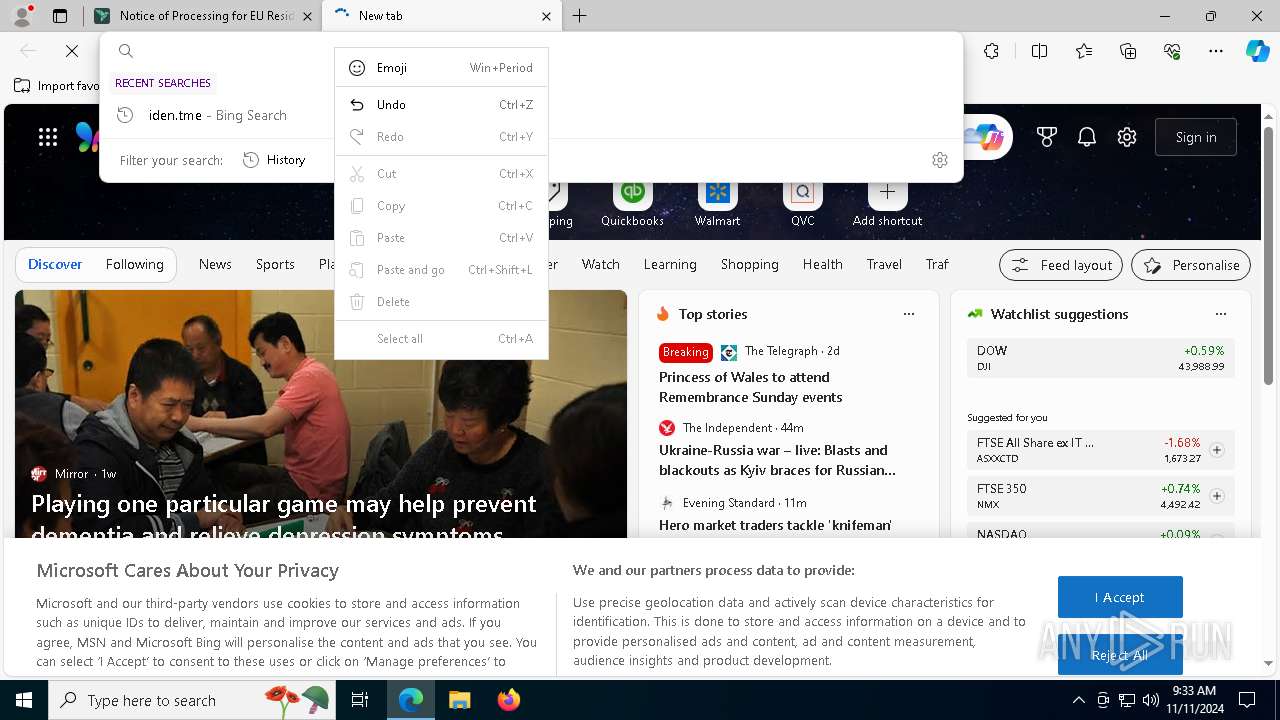Add FTSE 350 to watchlist
This screenshot has height=720, width=1280.
[x=1217, y=496]
